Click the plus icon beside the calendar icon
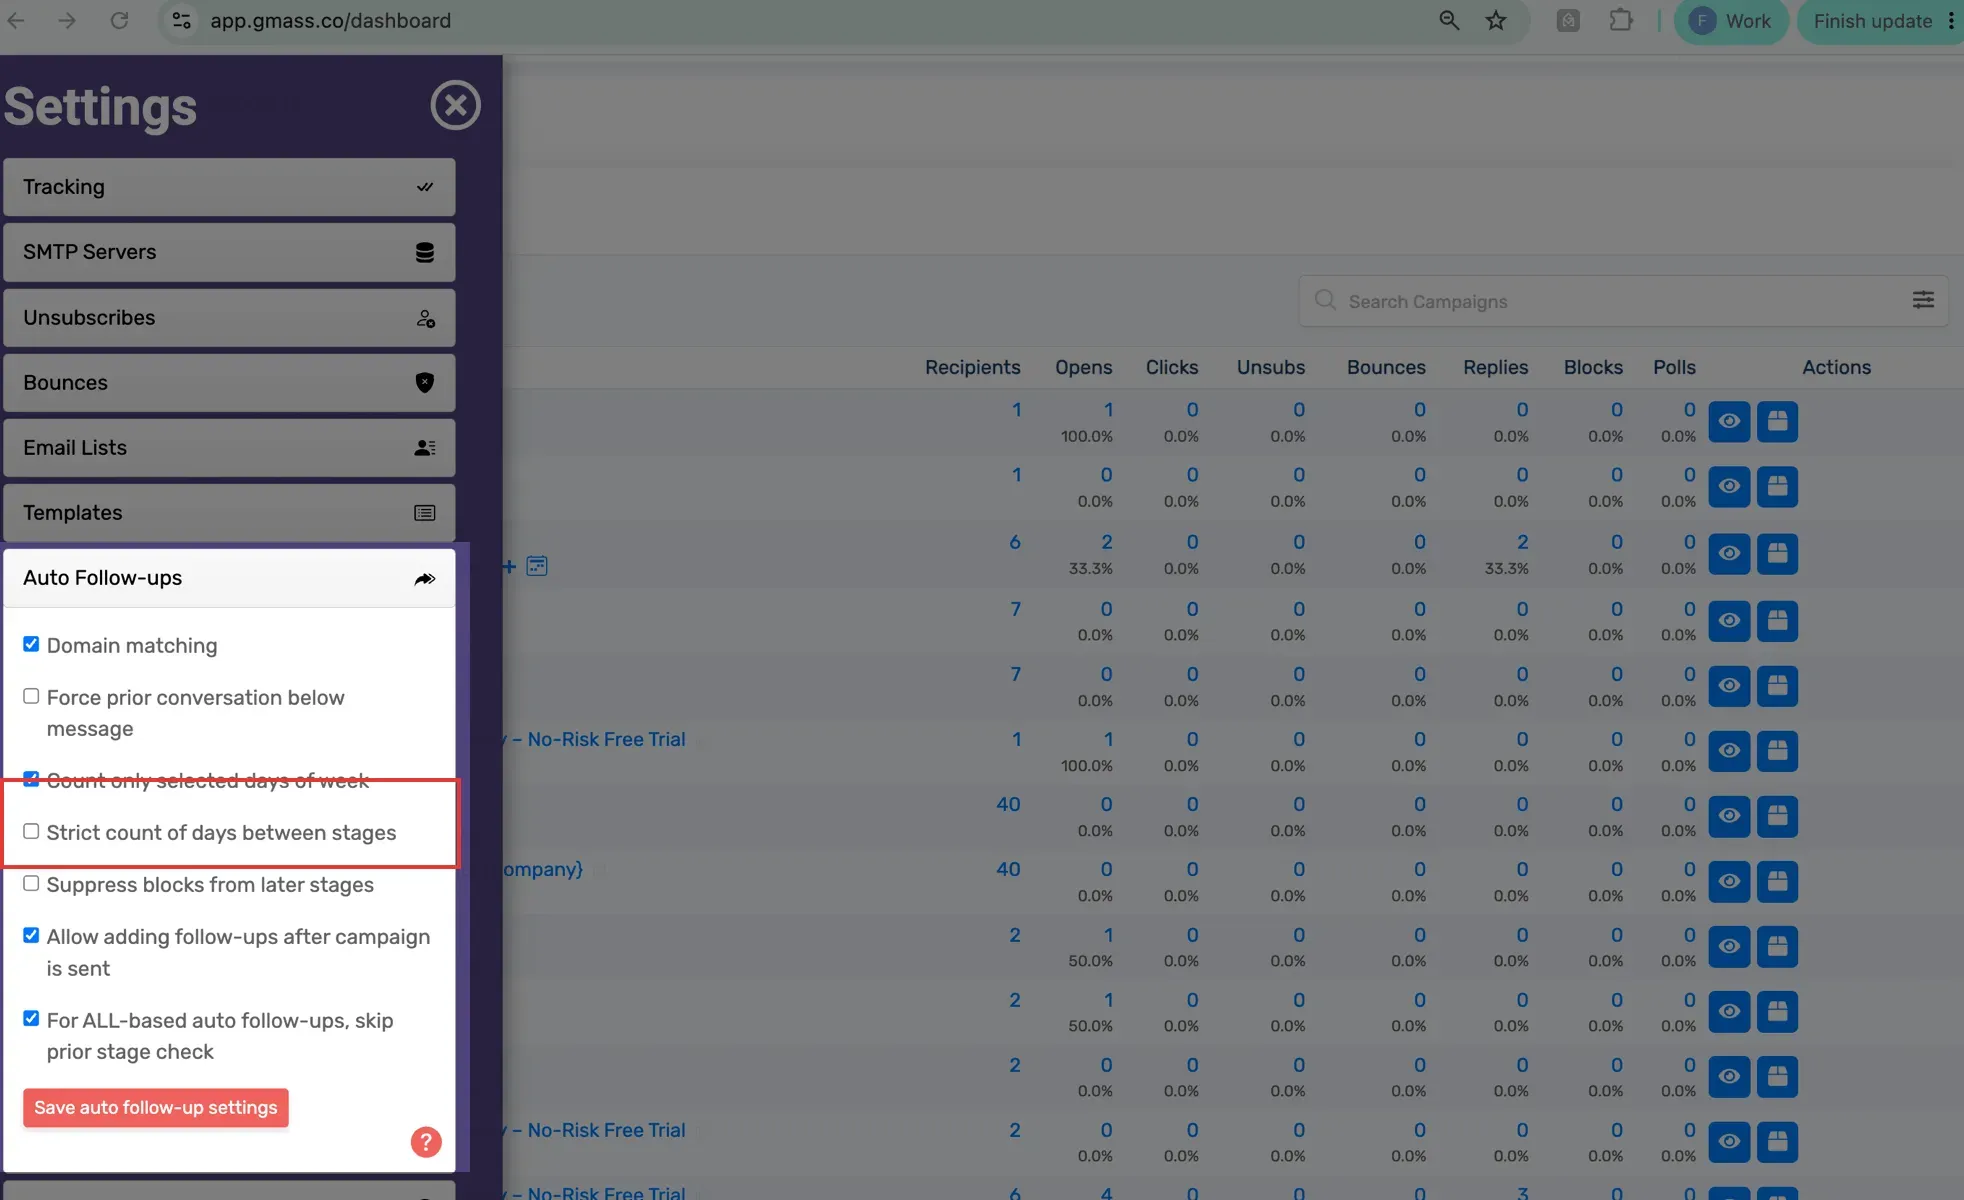The width and height of the screenshot is (1964, 1200). pyautogui.click(x=509, y=567)
